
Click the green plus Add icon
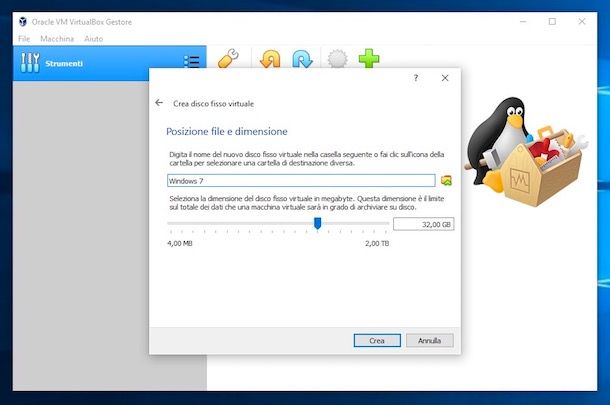click(x=369, y=58)
